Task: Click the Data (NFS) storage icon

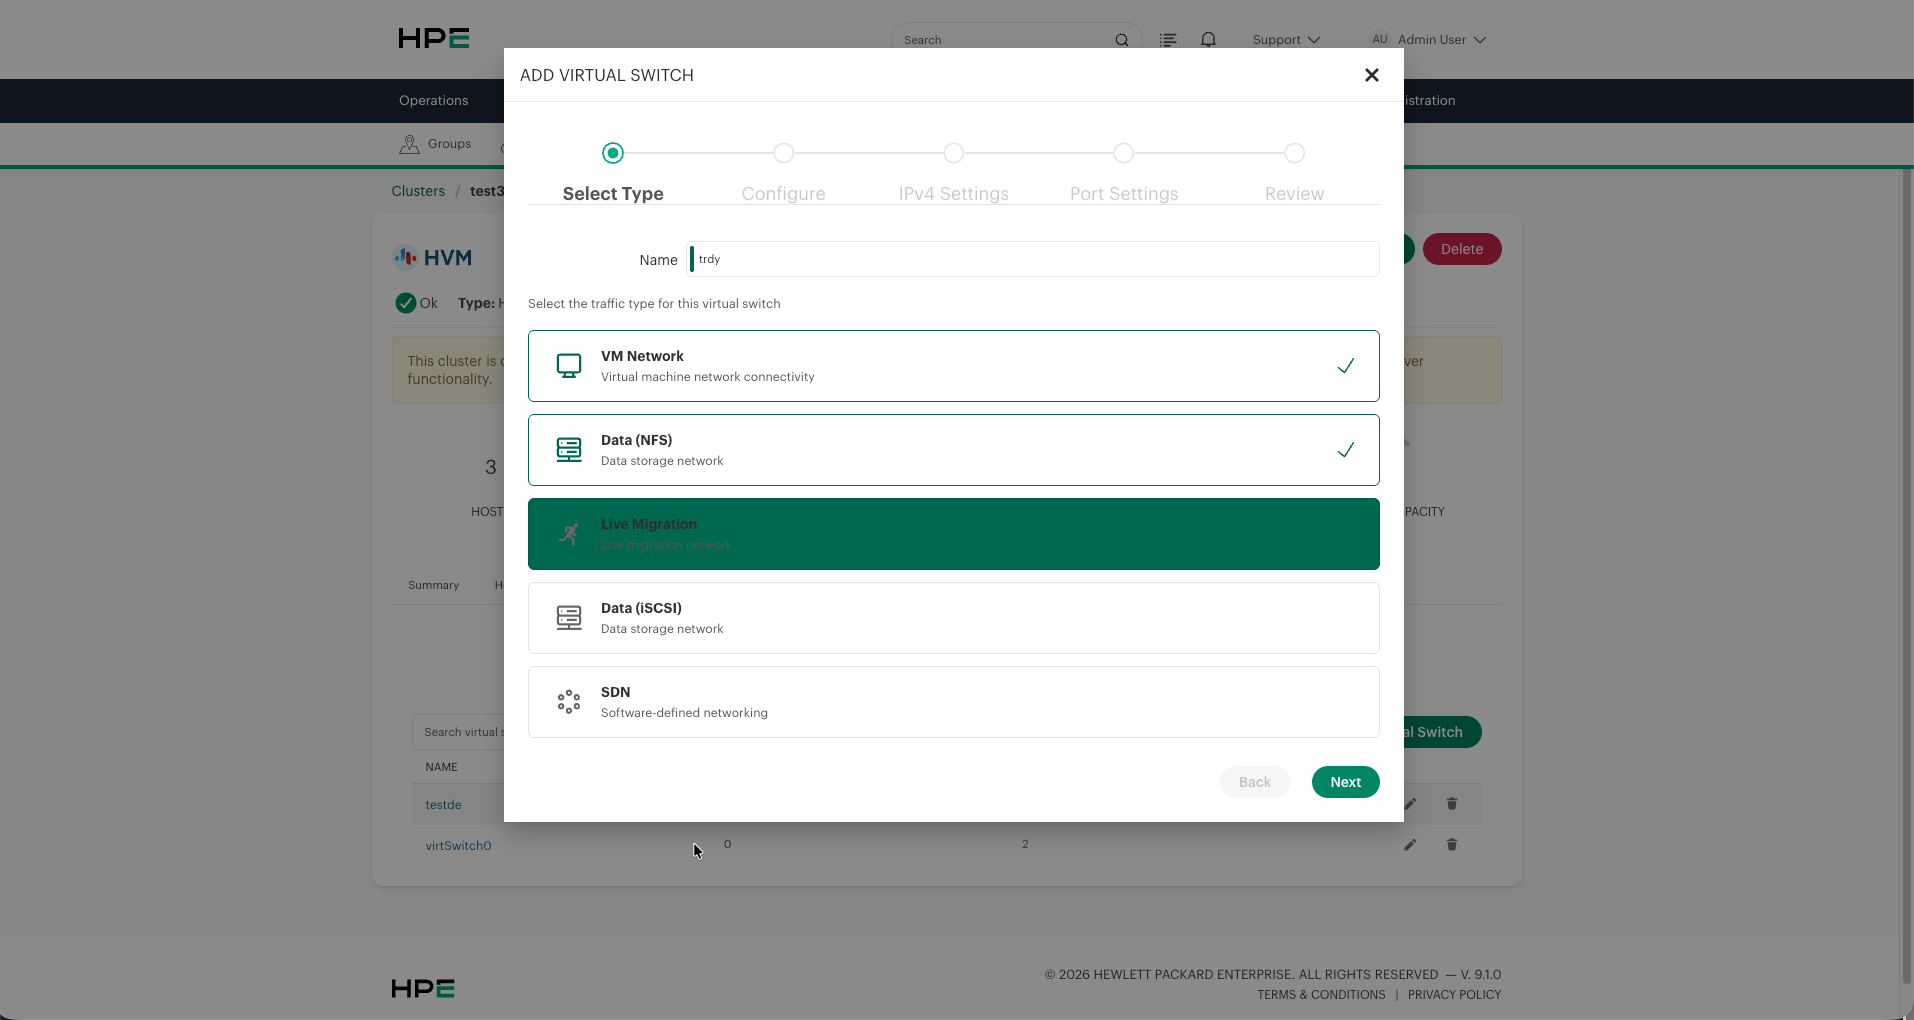Action: [x=569, y=450]
